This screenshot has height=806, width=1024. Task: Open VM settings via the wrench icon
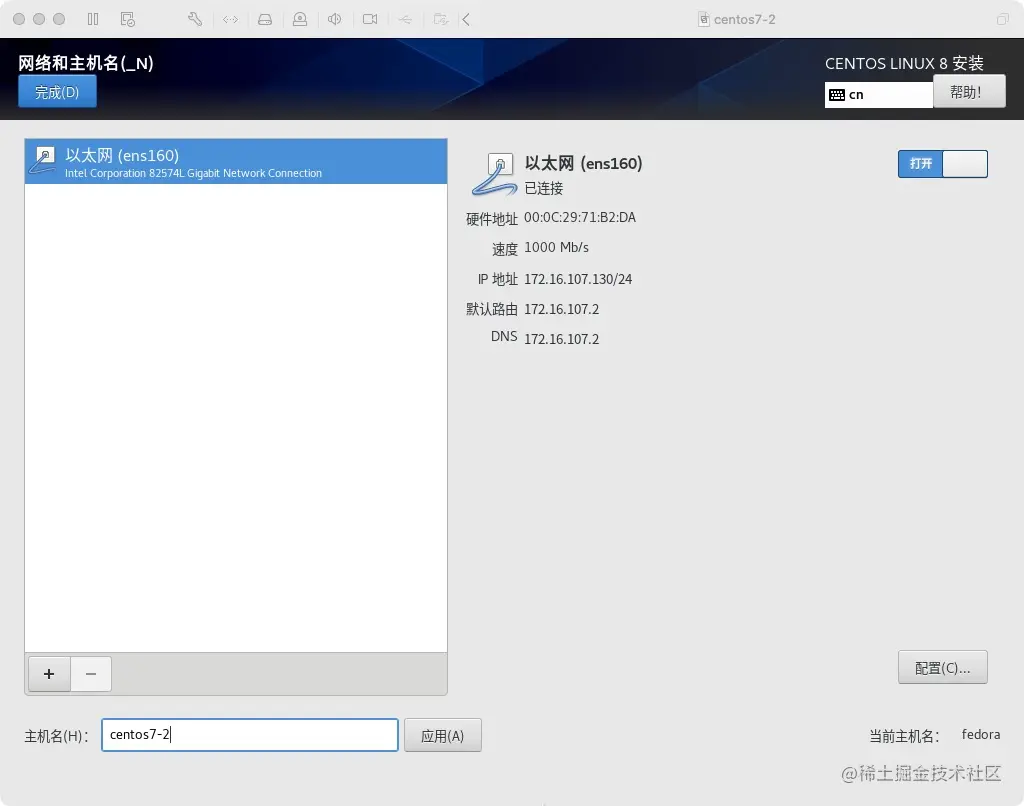pyautogui.click(x=195, y=19)
